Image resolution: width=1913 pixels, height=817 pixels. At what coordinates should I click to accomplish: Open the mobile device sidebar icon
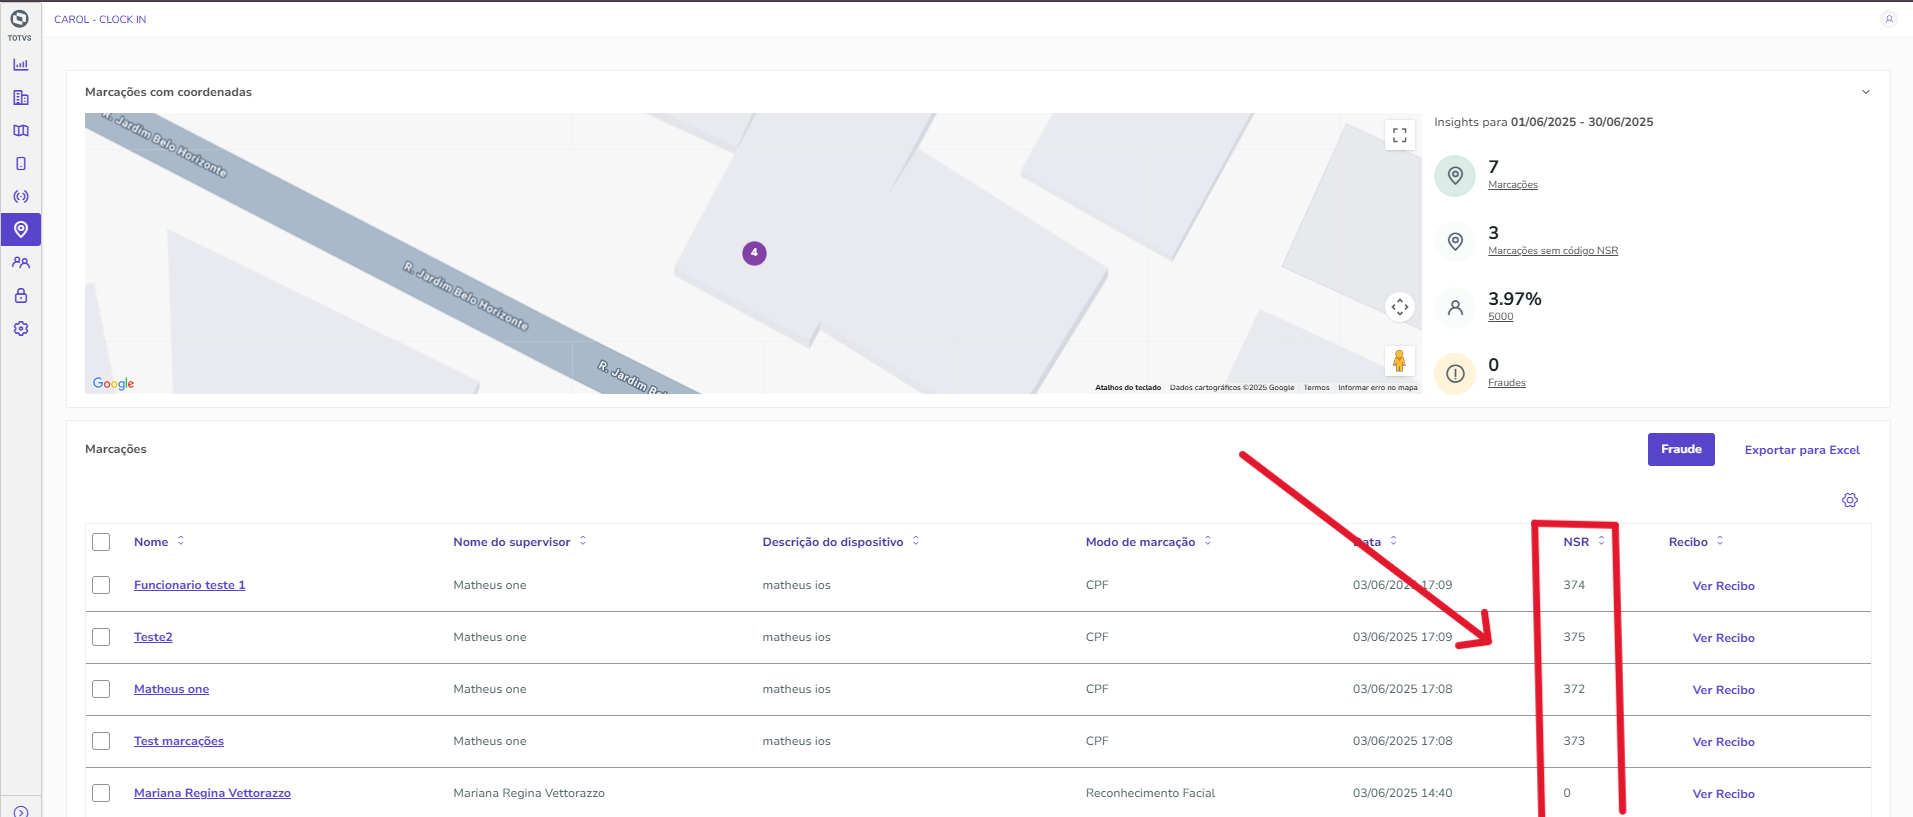pos(20,164)
